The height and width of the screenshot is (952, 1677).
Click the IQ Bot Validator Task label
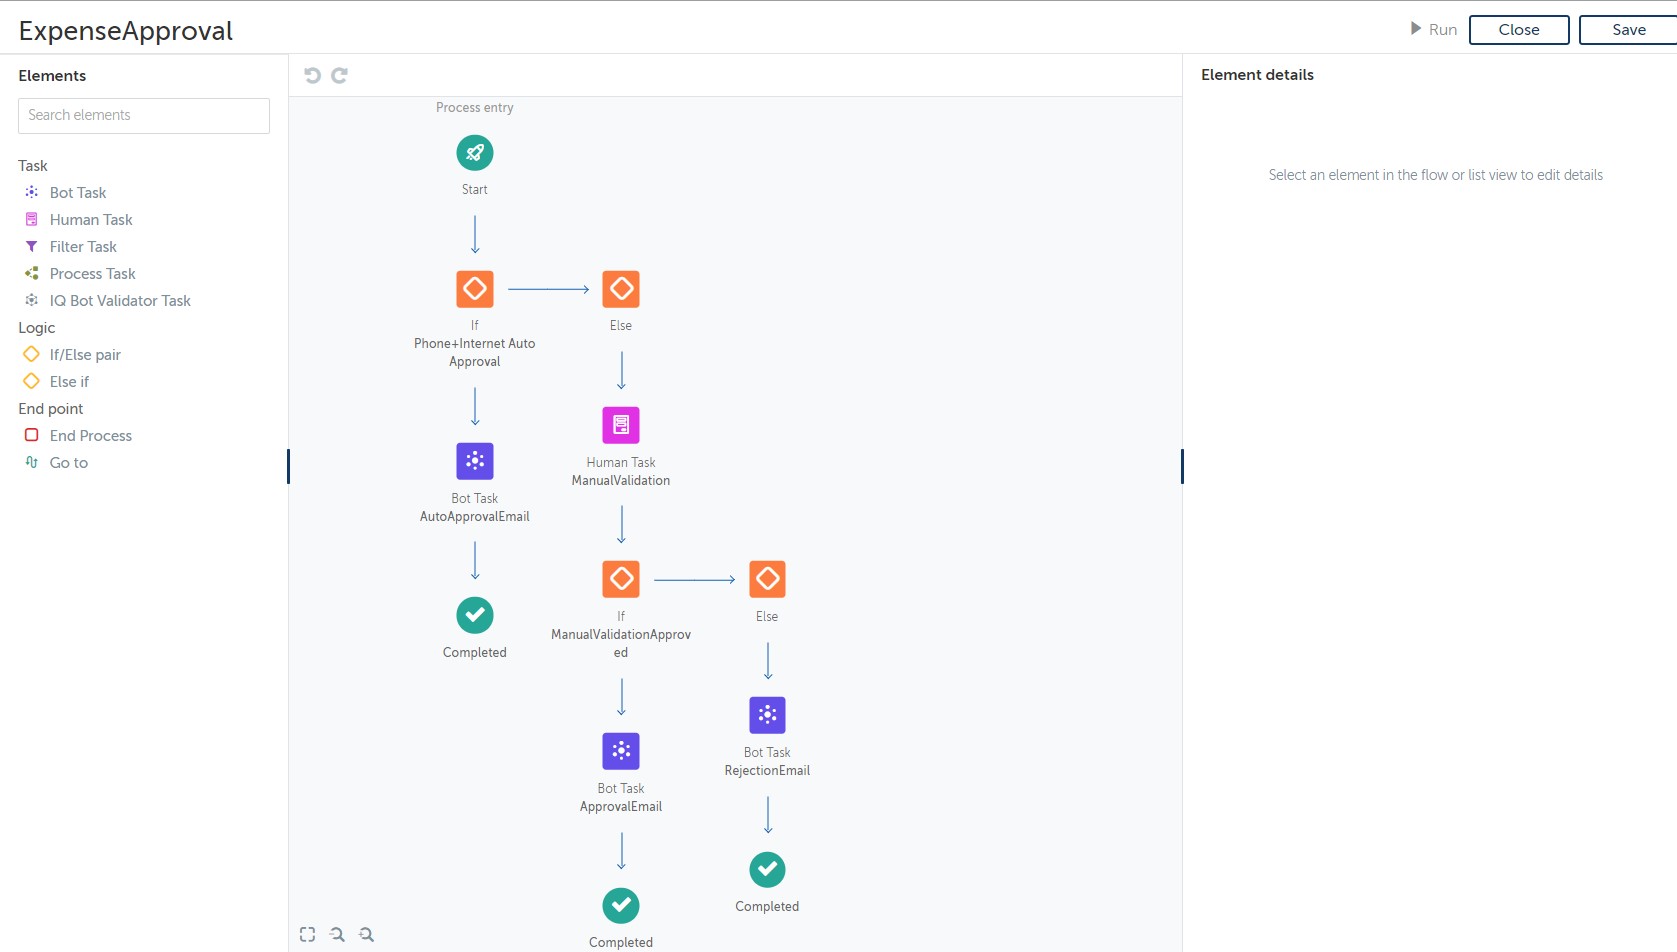(120, 300)
